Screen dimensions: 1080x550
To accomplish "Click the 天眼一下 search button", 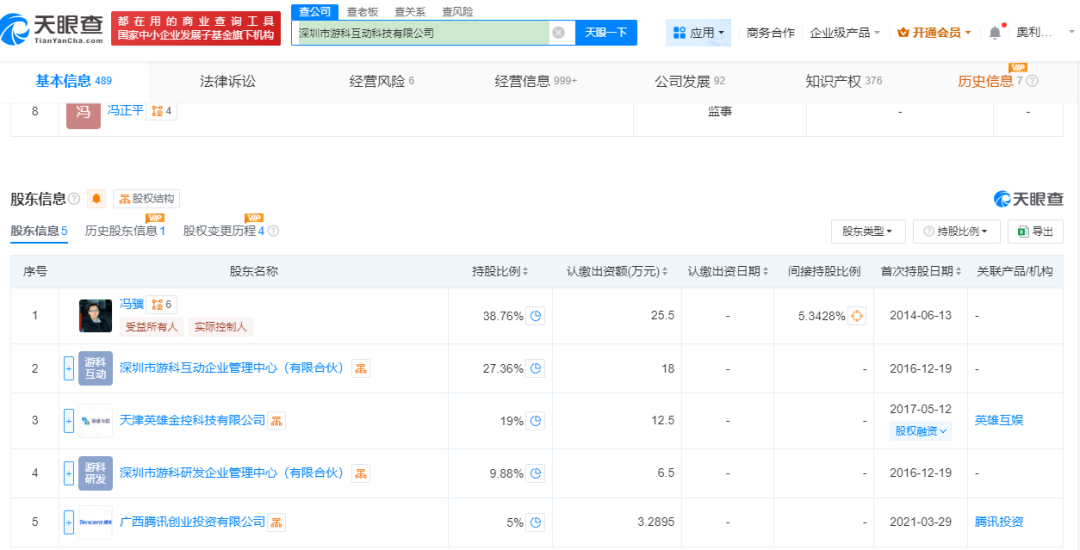I will click(606, 33).
